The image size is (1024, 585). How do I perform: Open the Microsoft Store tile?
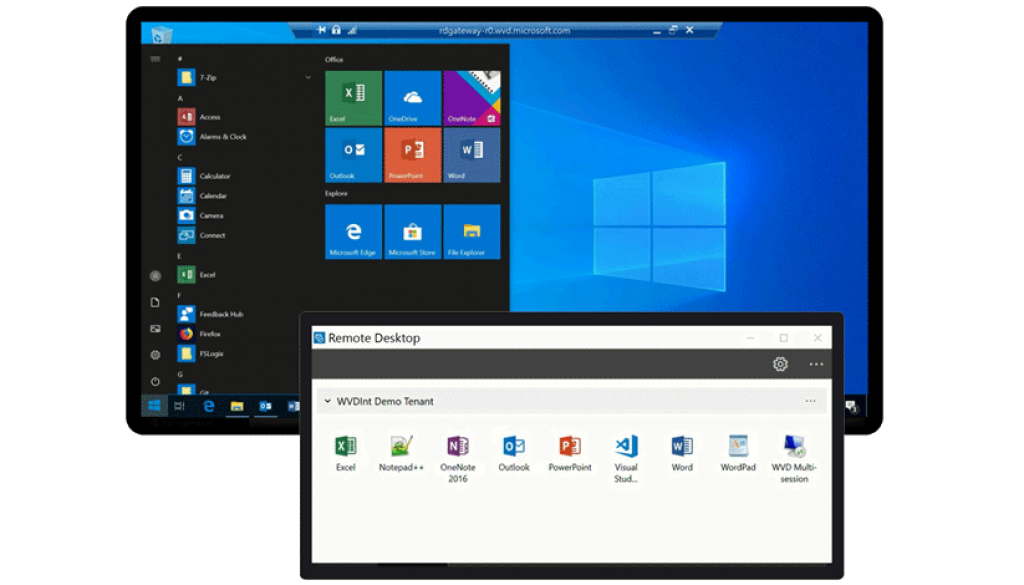click(412, 232)
